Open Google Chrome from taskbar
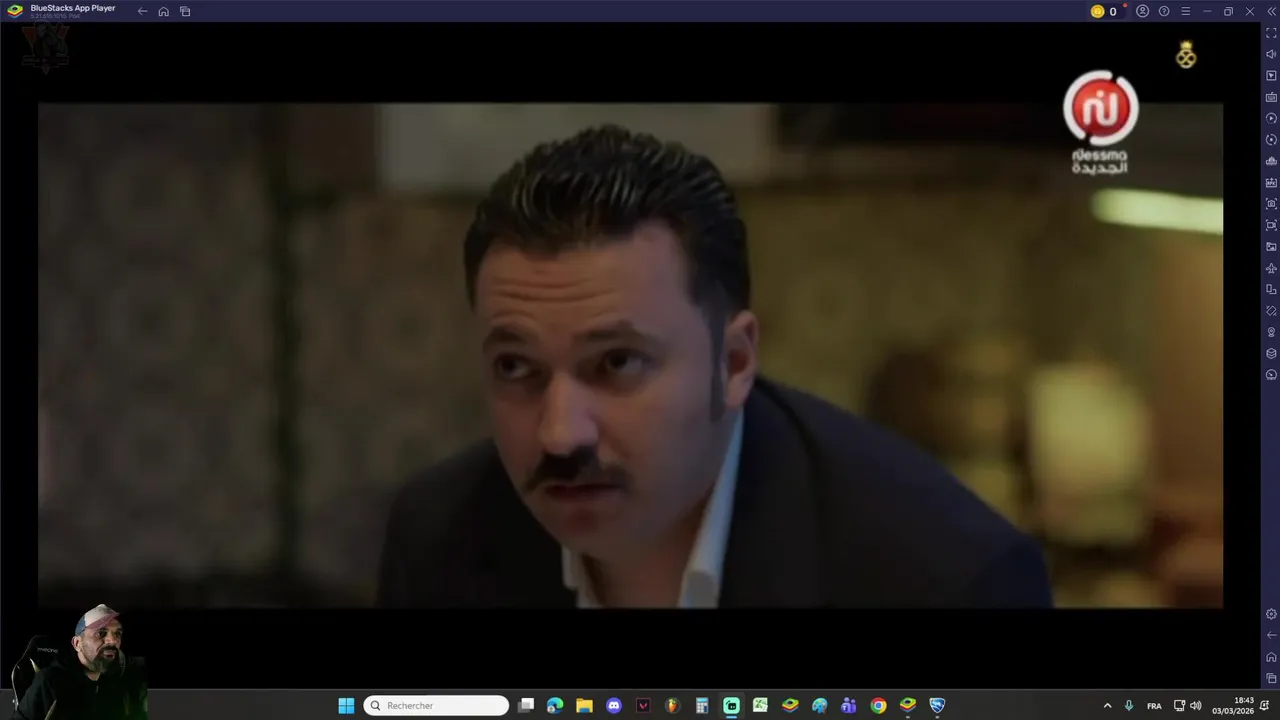The height and width of the screenshot is (720, 1280). (878, 706)
